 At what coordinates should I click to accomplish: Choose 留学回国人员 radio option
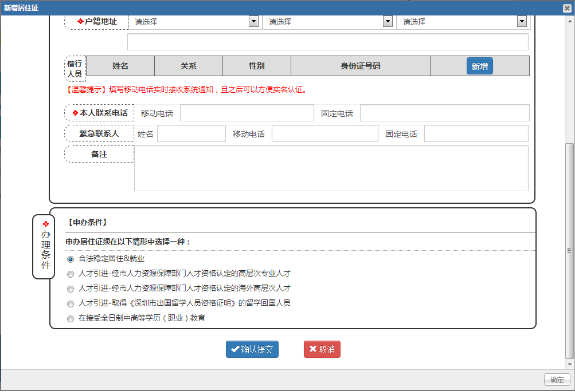(70, 304)
